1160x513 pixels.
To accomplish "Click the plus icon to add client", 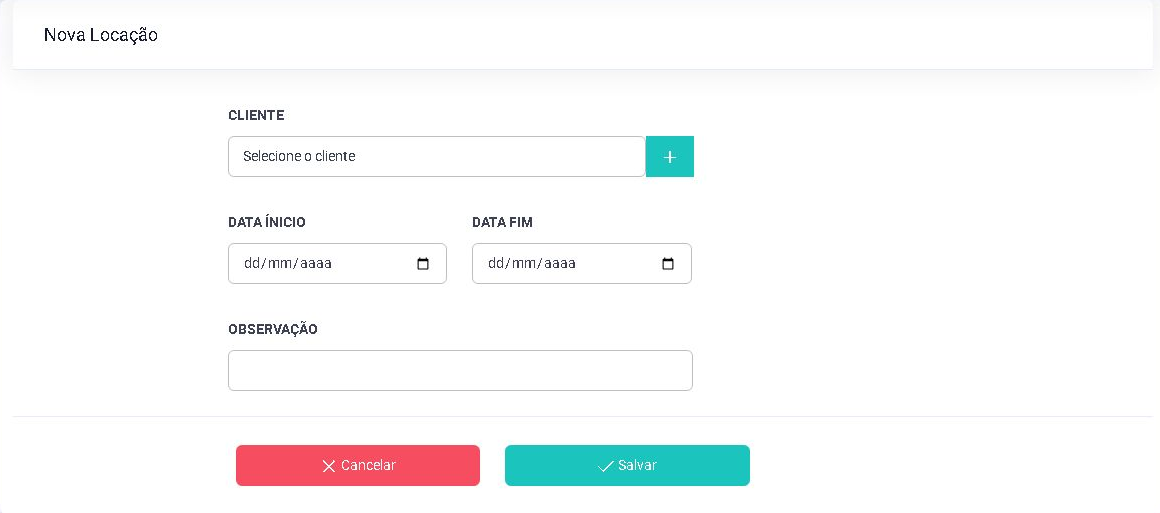I will 670,157.
